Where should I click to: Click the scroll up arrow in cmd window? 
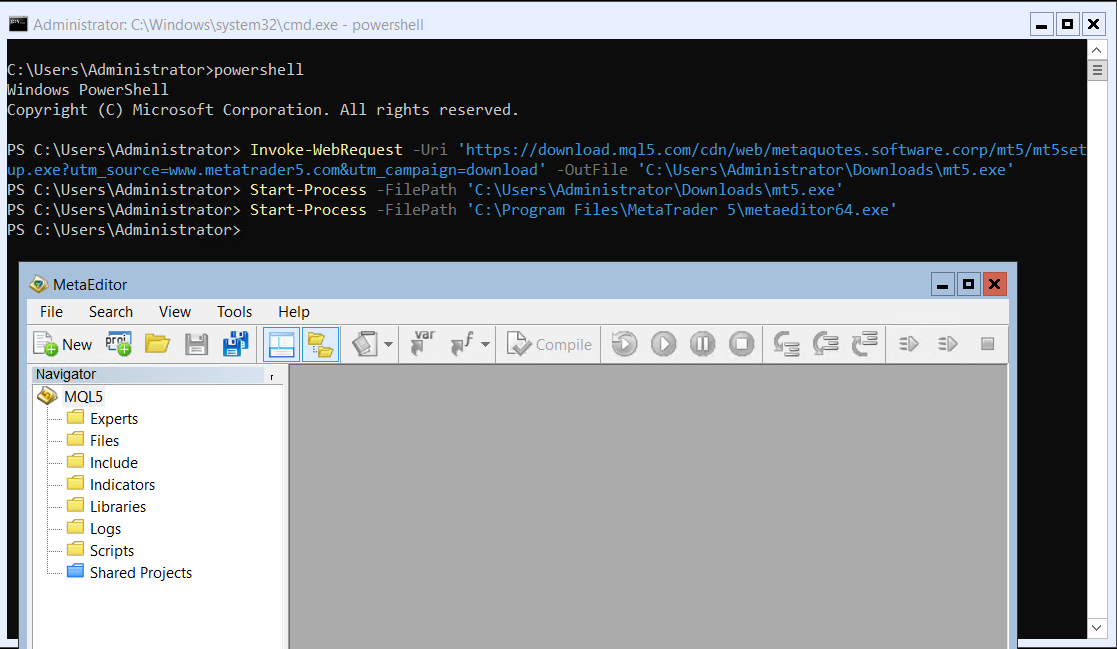coord(1096,50)
